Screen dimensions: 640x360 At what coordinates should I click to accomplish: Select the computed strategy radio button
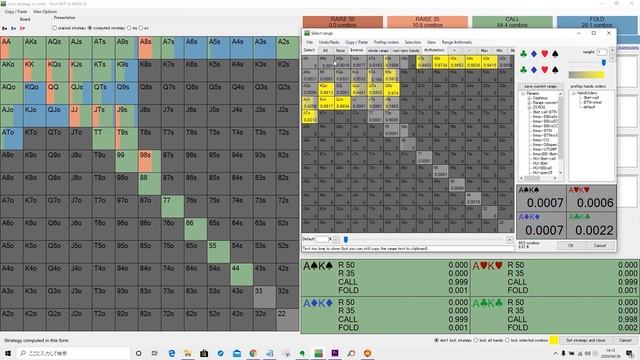pos(90,28)
